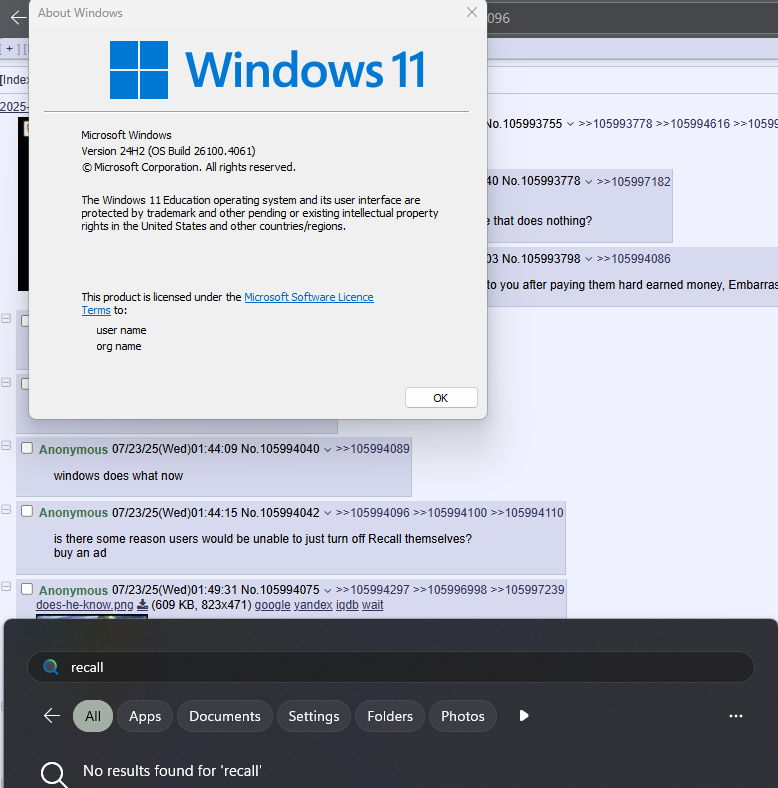Open post menu arrow for No.105994075
The image size is (778, 788).
tap(328, 590)
